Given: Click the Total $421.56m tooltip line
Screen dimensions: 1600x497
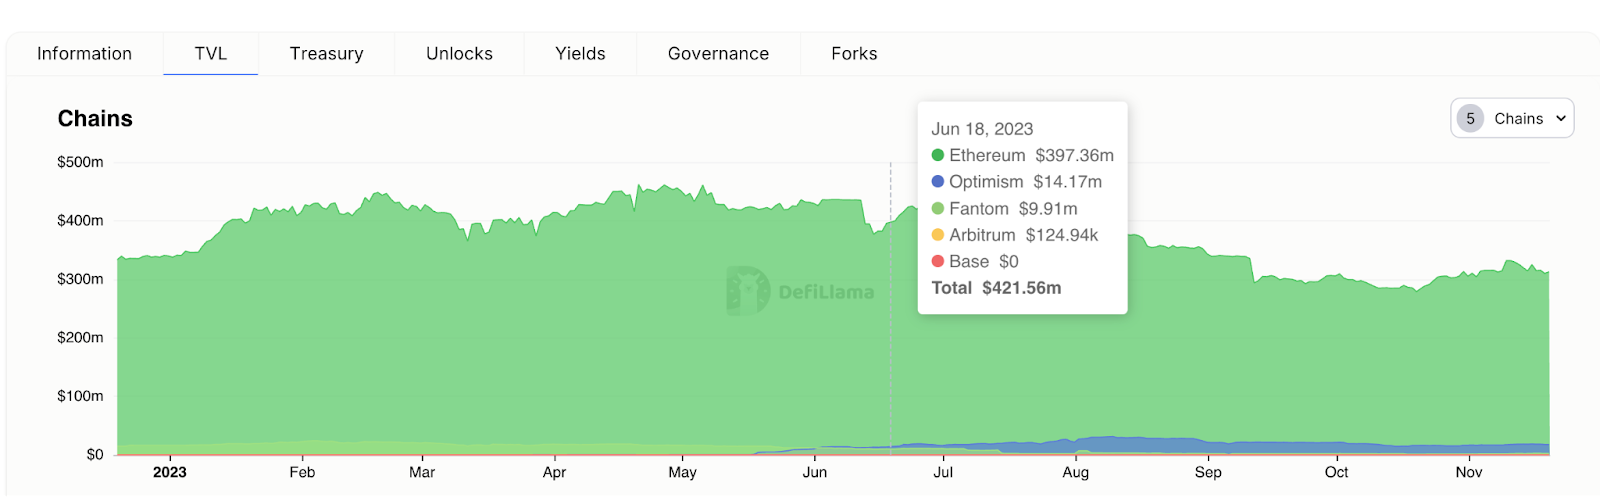Looking at the screenshot, I should coord(996,288).
